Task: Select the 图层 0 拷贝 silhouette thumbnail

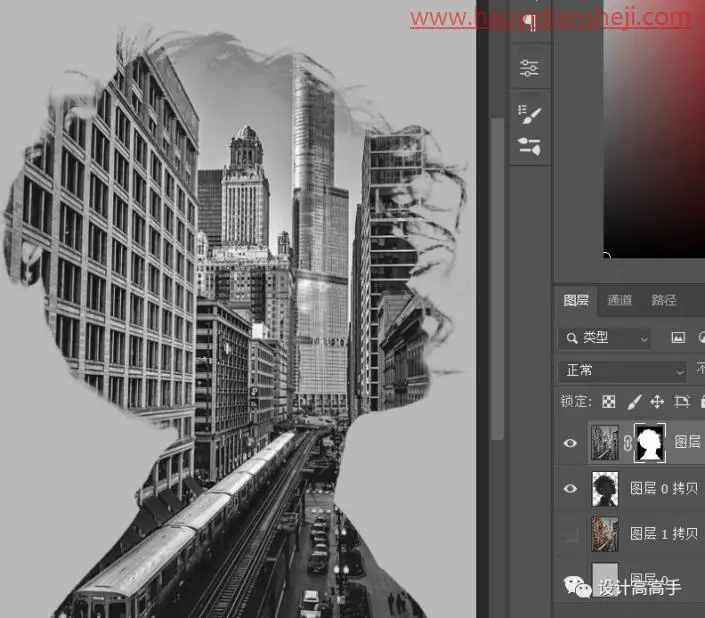Action: coord(605,489)
